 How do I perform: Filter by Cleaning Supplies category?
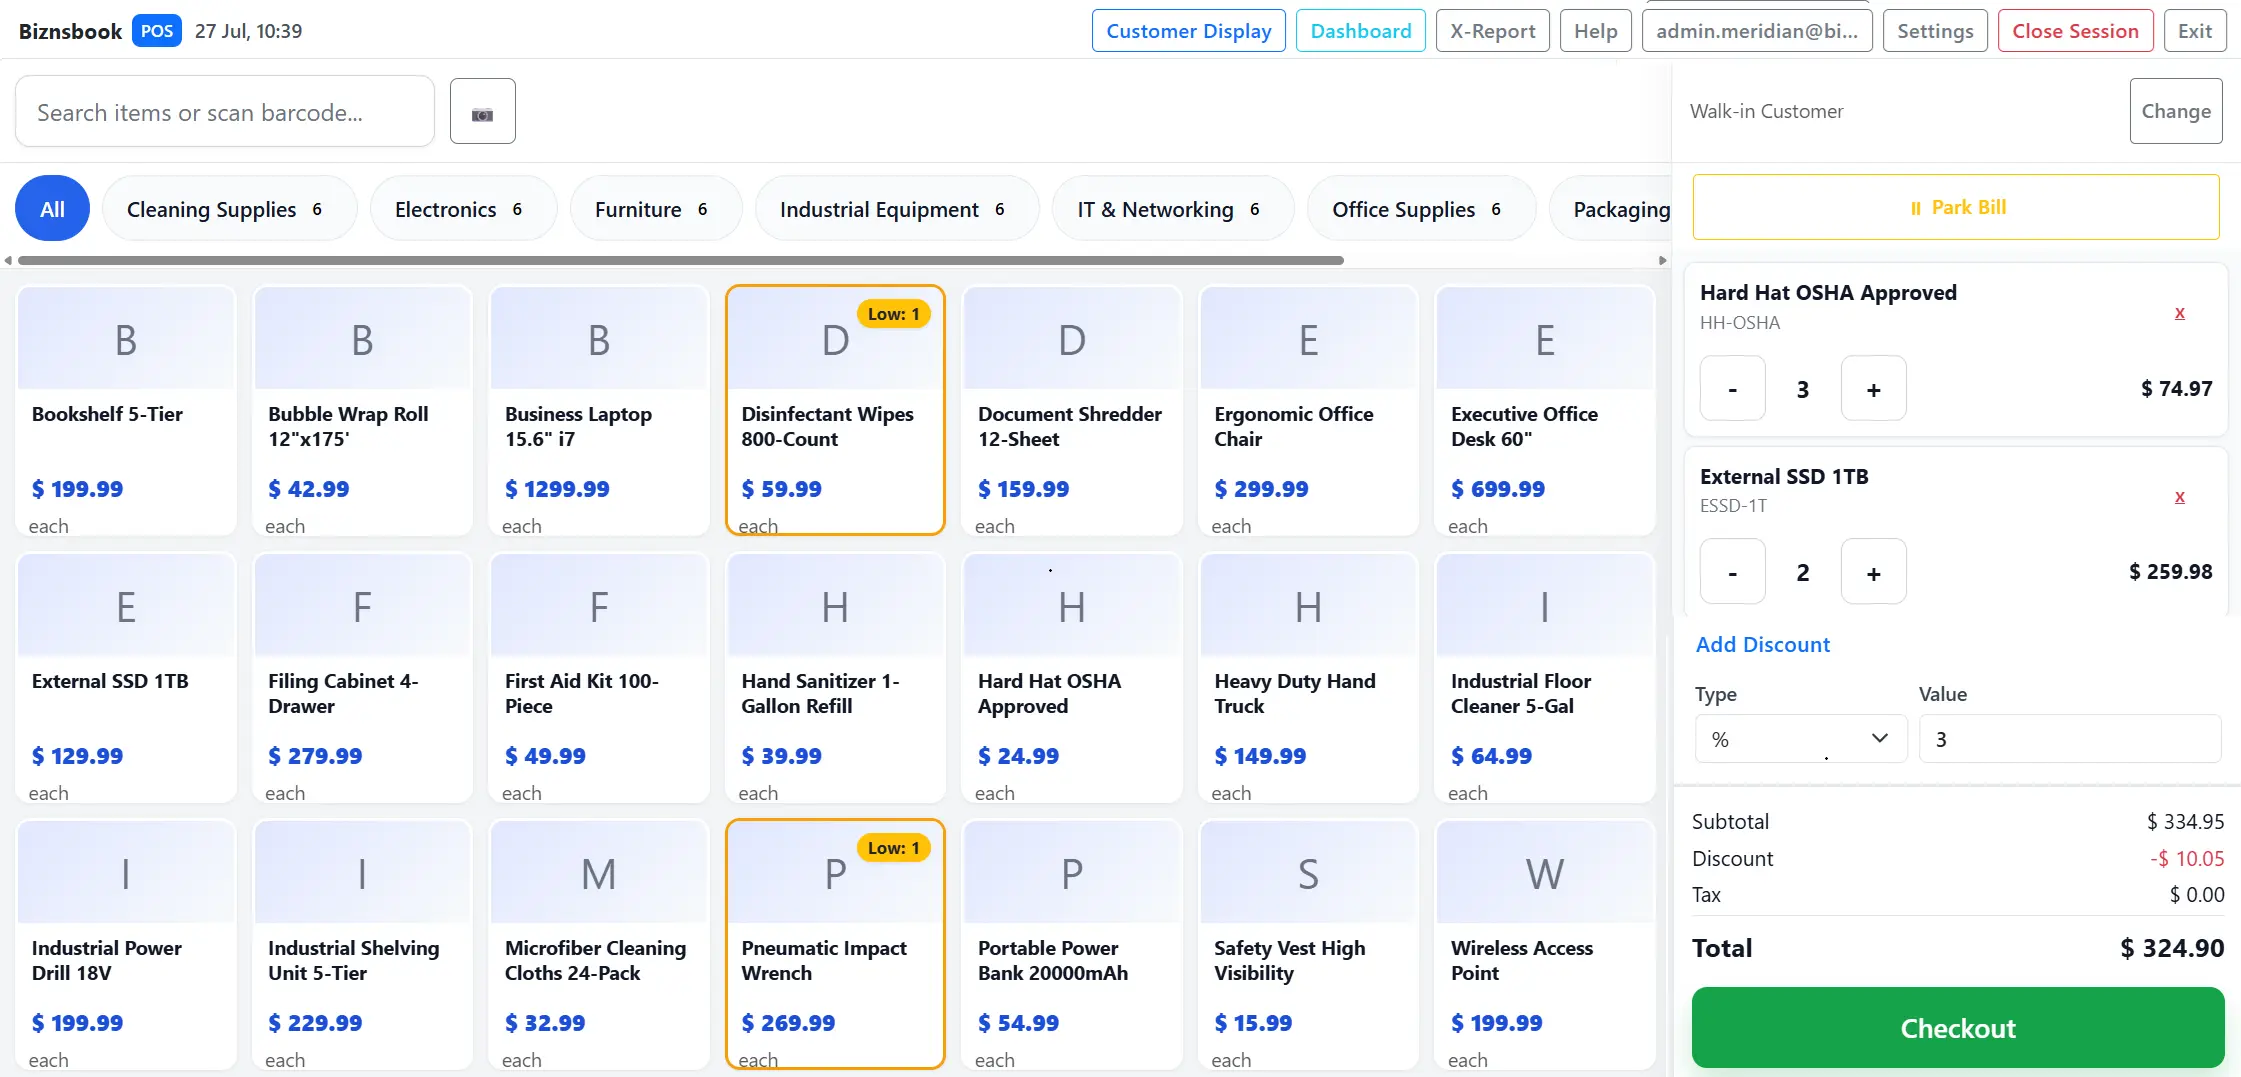tap(229, 209)
